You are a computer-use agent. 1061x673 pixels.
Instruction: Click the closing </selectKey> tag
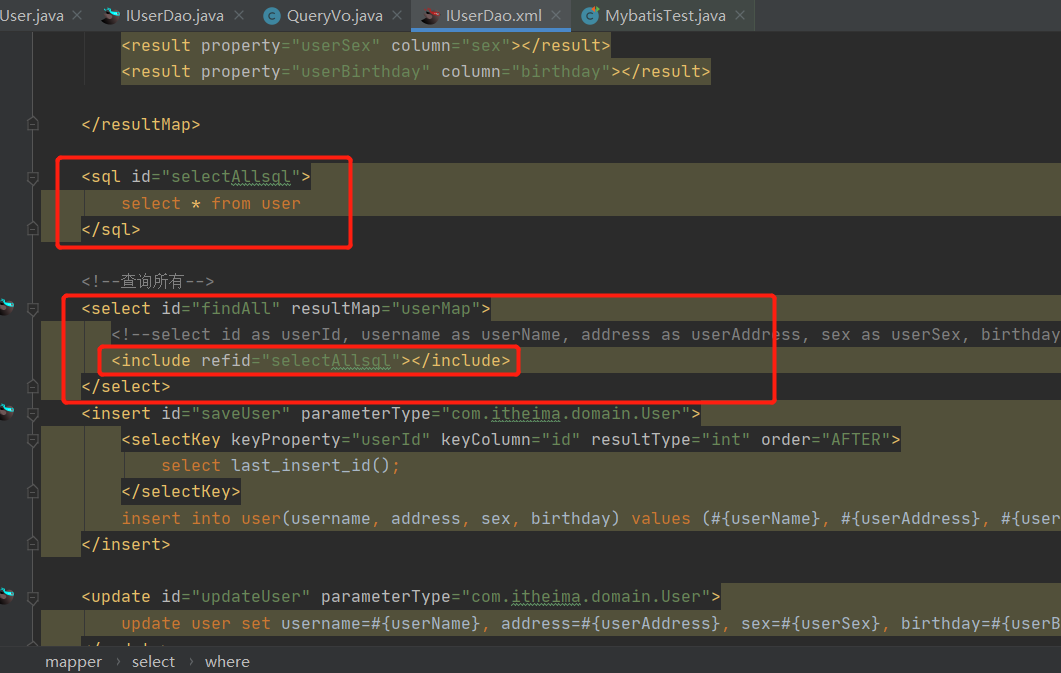(x=181, y=491)
